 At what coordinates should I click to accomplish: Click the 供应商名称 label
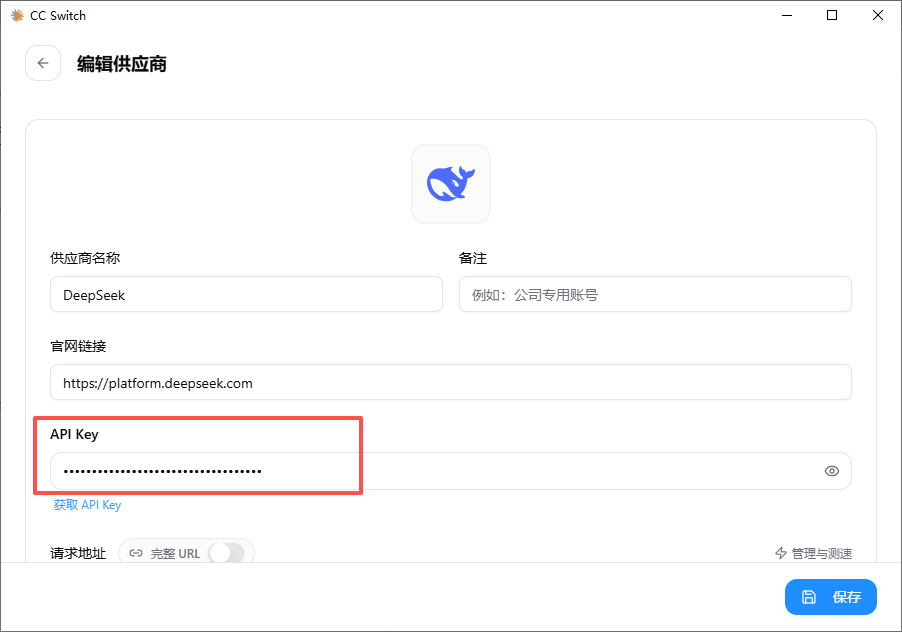click(x=85, y=258)
